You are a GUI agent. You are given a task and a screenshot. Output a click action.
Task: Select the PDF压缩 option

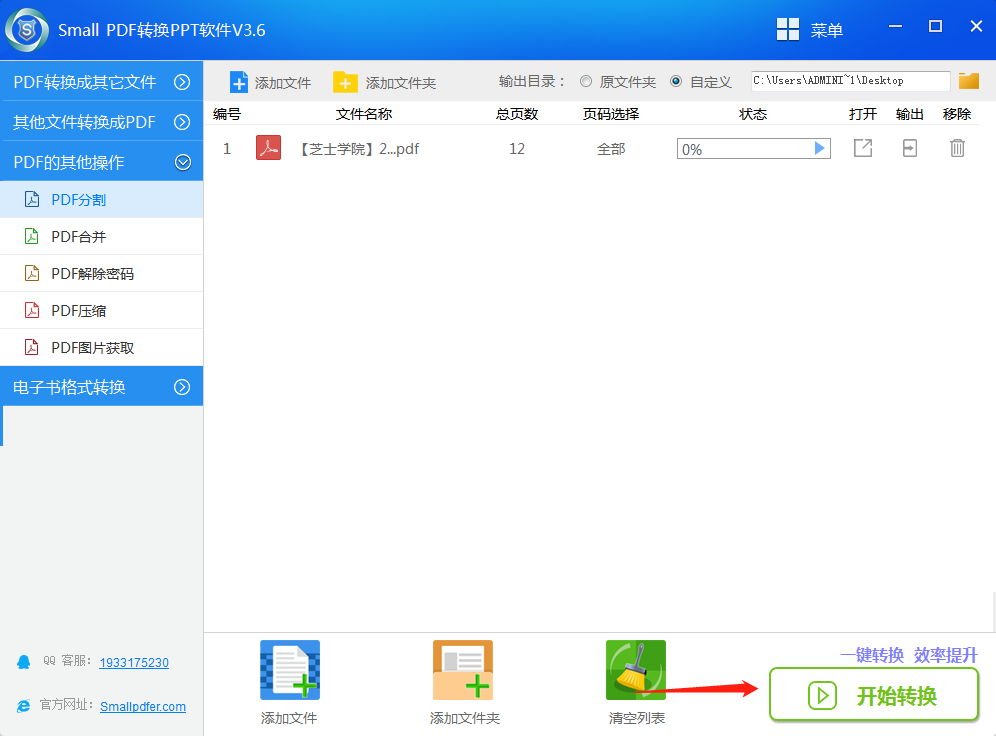coord(102,311)
